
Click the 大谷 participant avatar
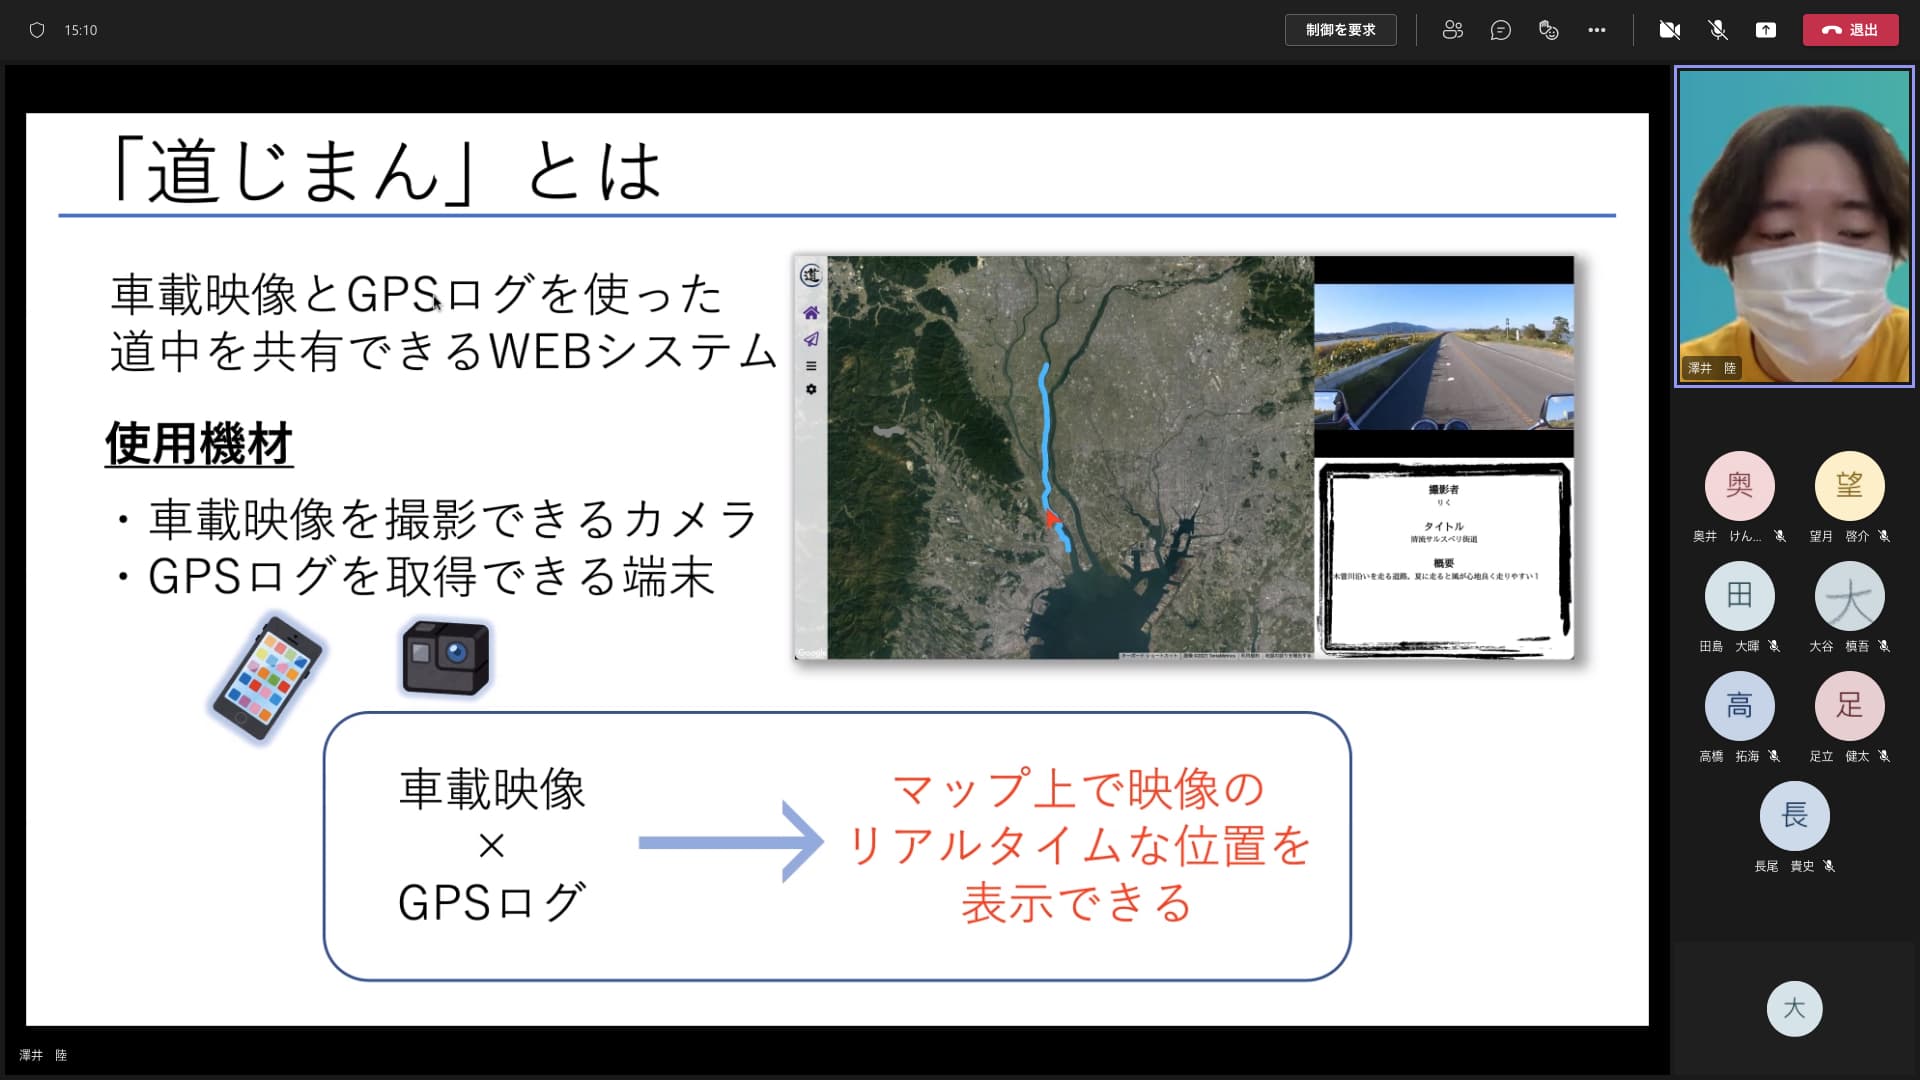(x=1849, y=596)
